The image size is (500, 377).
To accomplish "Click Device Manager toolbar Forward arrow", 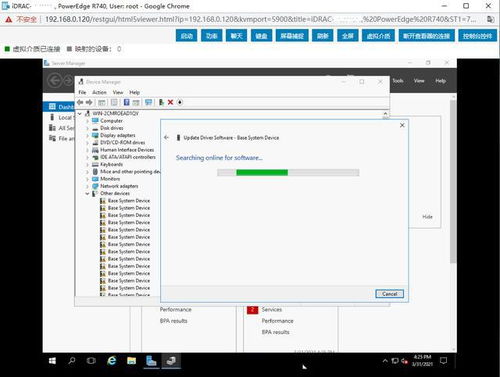I will tap(89, 102).
